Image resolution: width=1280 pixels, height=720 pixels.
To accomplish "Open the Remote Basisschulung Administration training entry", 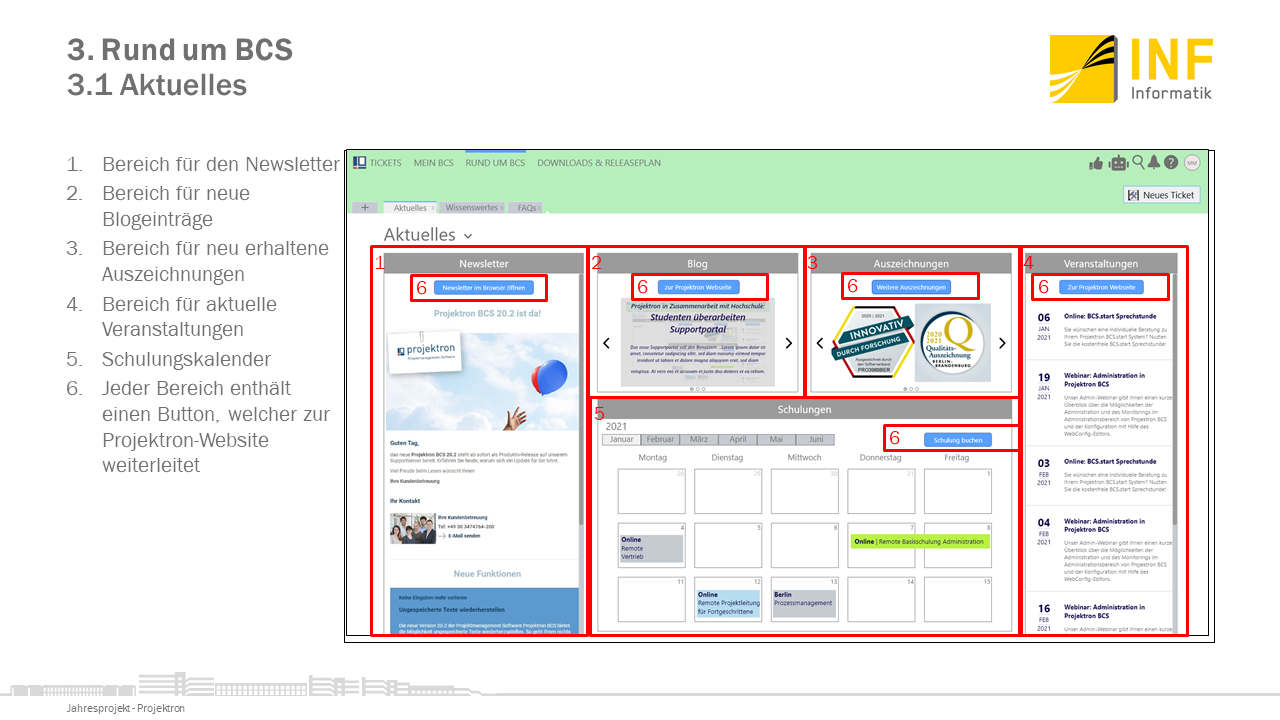I will 919,541.
